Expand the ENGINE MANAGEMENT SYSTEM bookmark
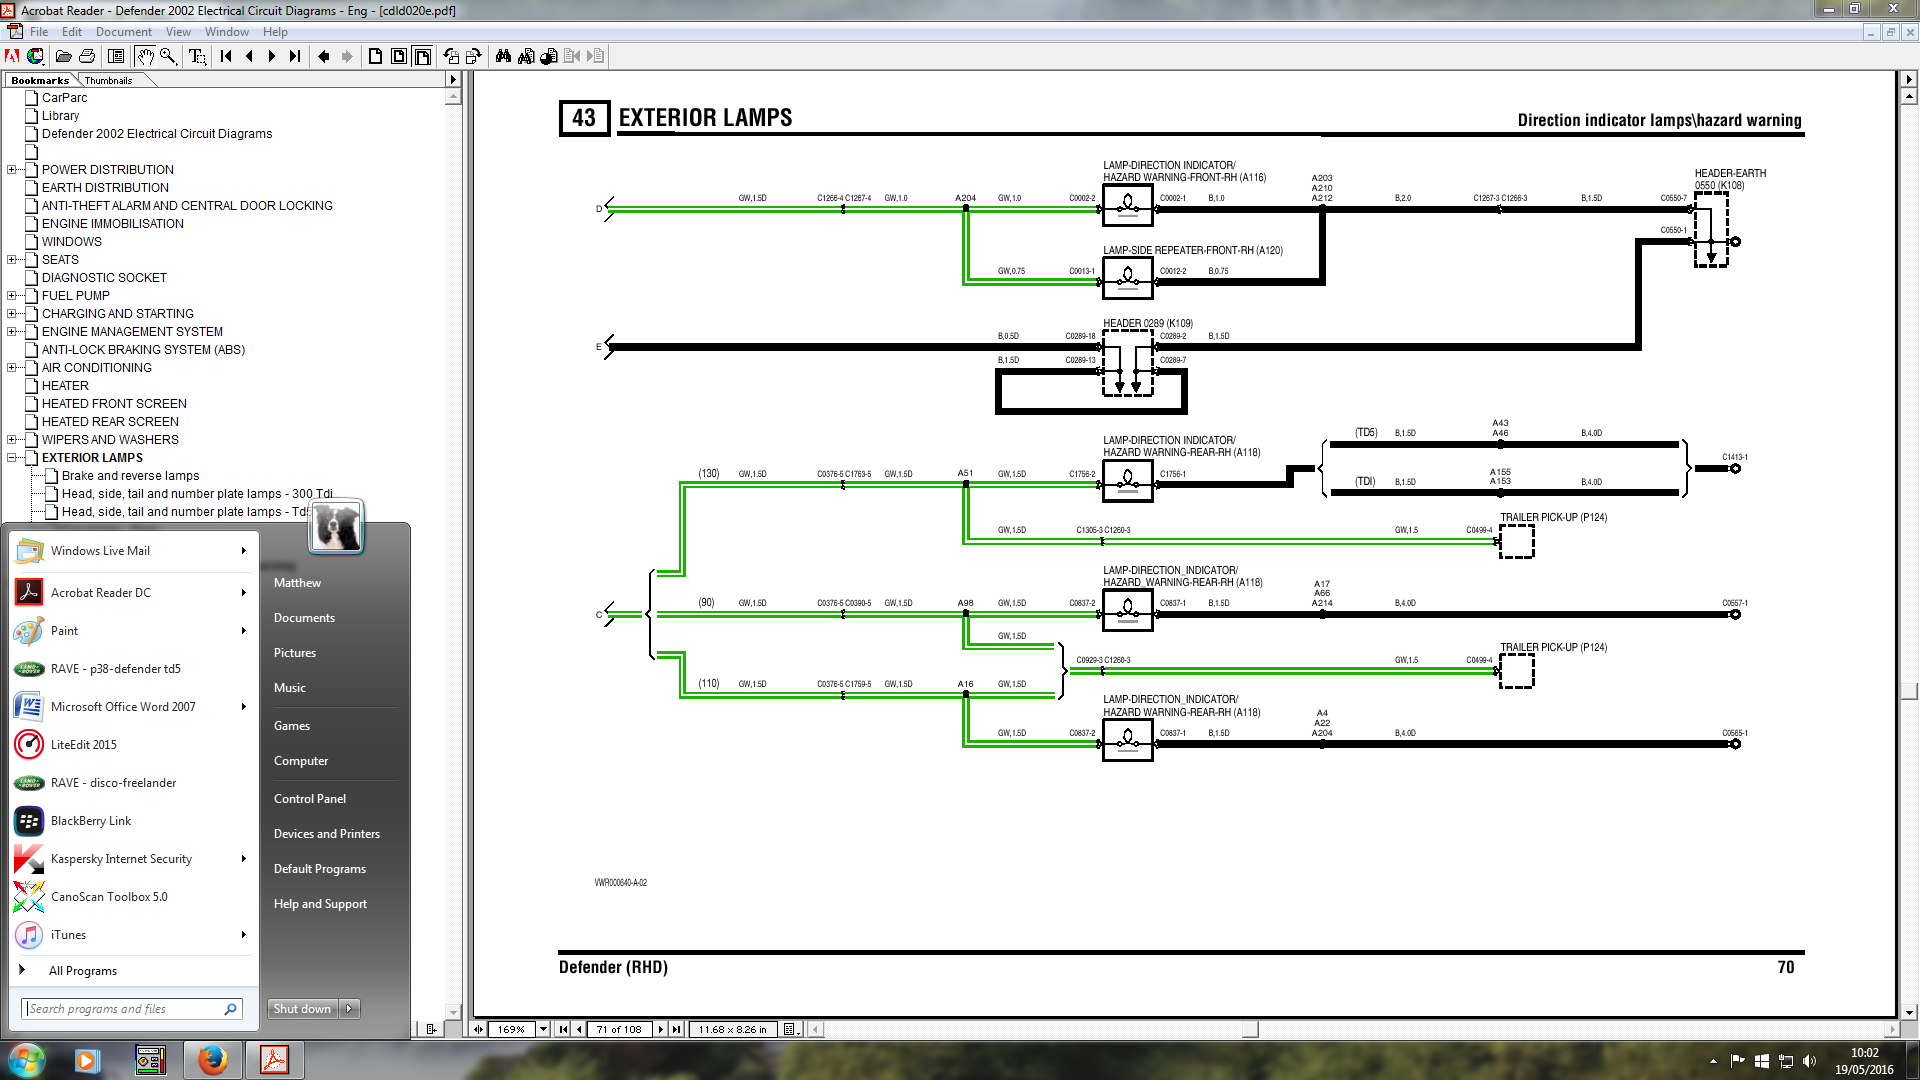This screenshot has width=1920, height=1080. [x=12, y=332]
